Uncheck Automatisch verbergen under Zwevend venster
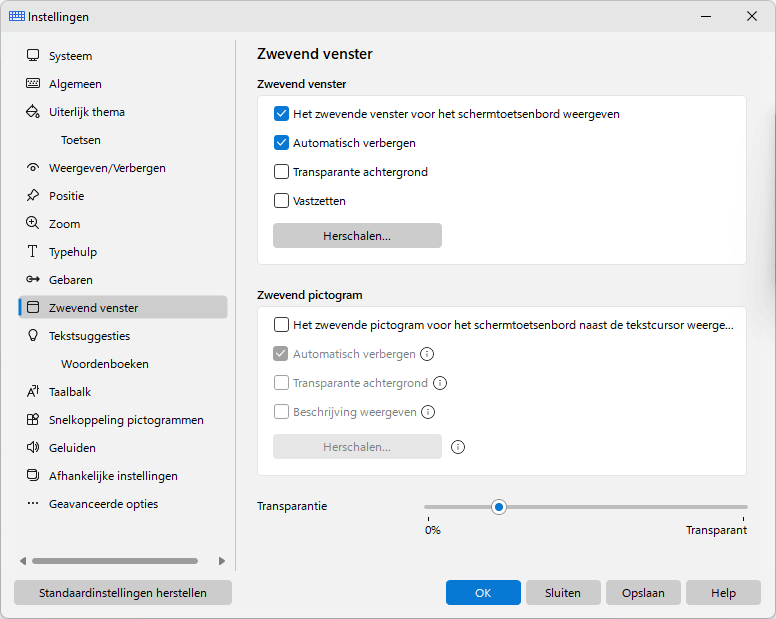776x619 pixels. click(x=281, y=143)
